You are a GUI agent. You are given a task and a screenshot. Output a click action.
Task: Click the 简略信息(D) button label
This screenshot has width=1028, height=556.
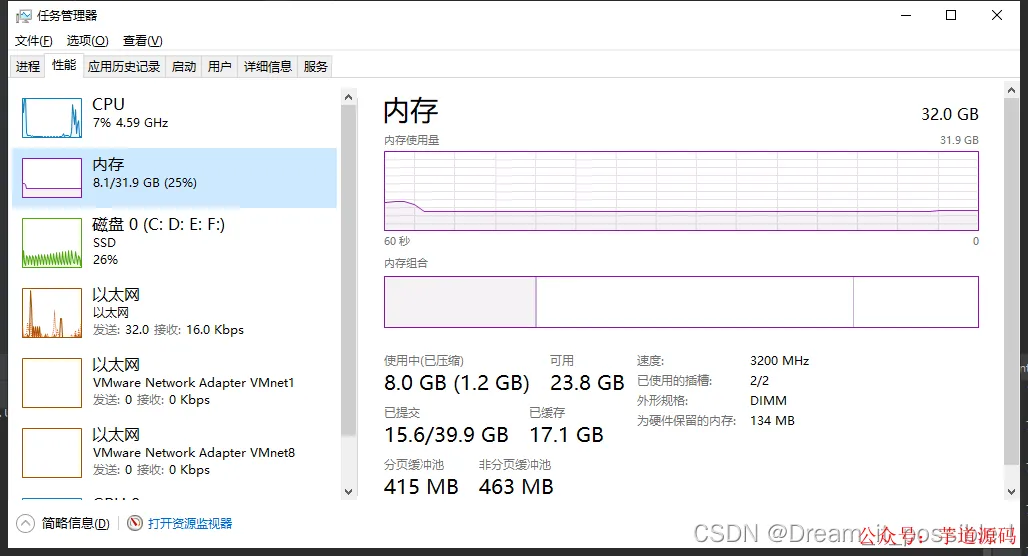click(75, 523)
